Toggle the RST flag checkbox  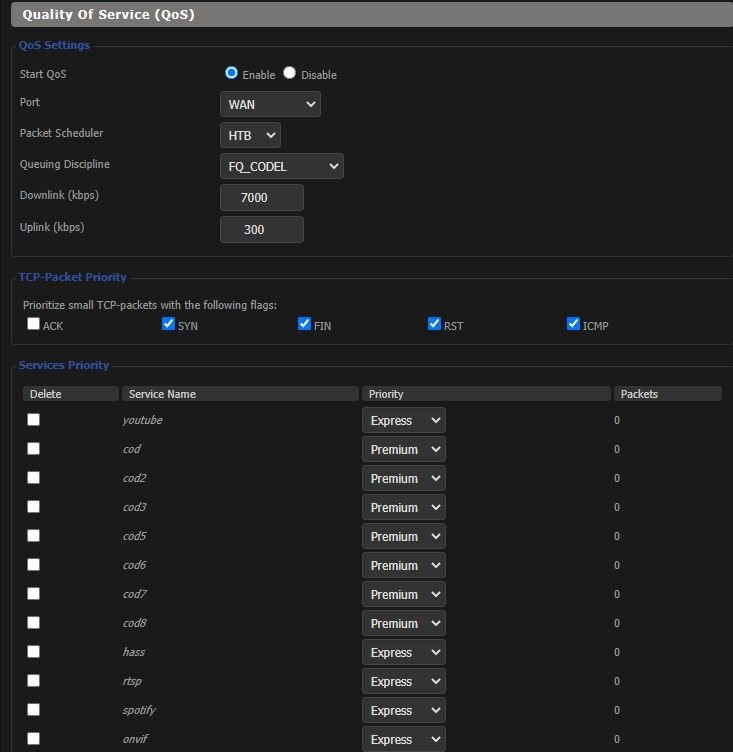pos(434,324)
